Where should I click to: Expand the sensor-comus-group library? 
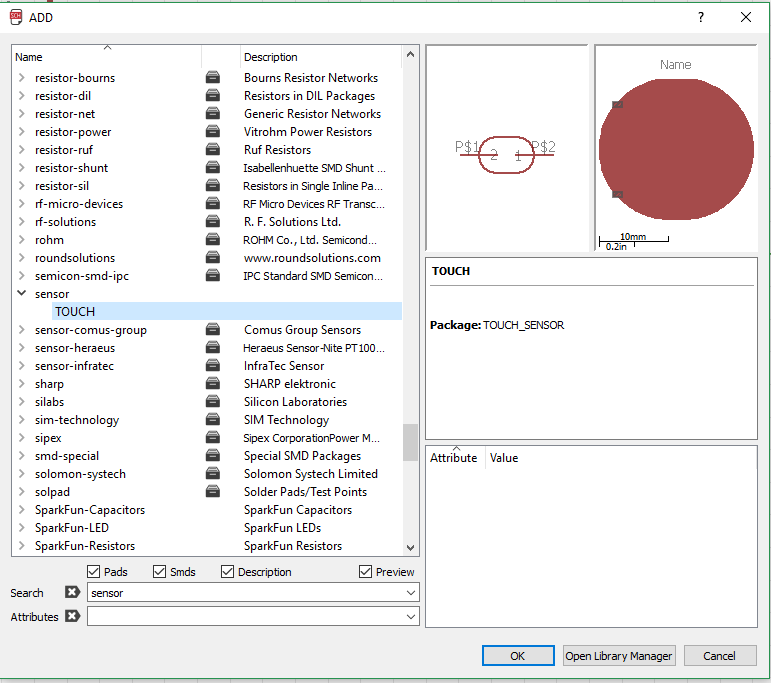pyautogui.click(x=22, y=330)
